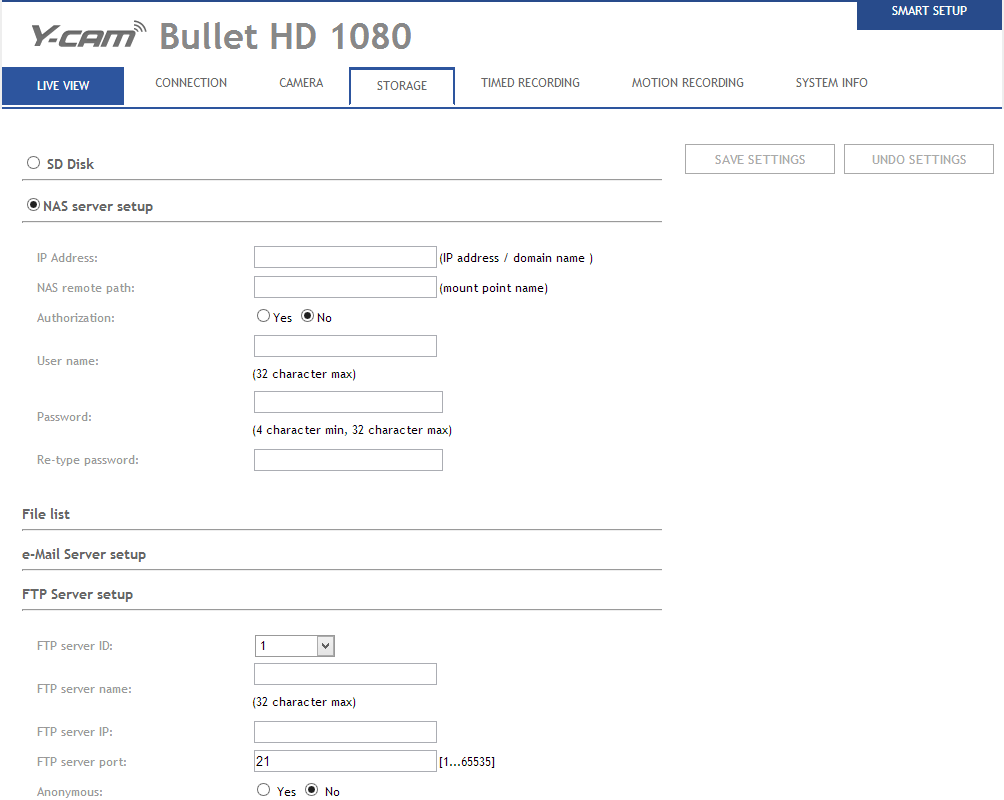Screen dimensions: 1004x800
Task: Select NAS server setup radio button
Action: point(34,206)
